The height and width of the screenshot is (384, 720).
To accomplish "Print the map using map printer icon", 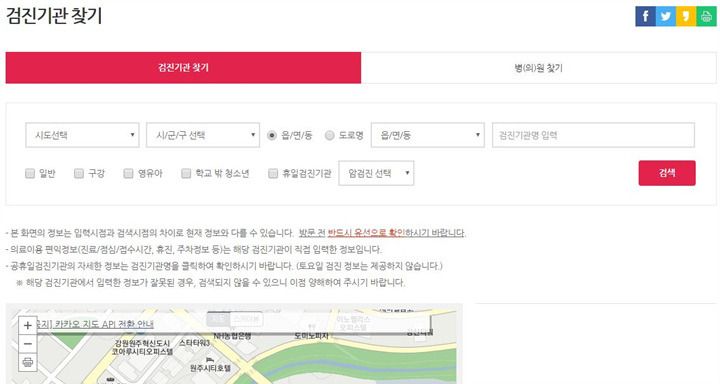I will (28, 362).
